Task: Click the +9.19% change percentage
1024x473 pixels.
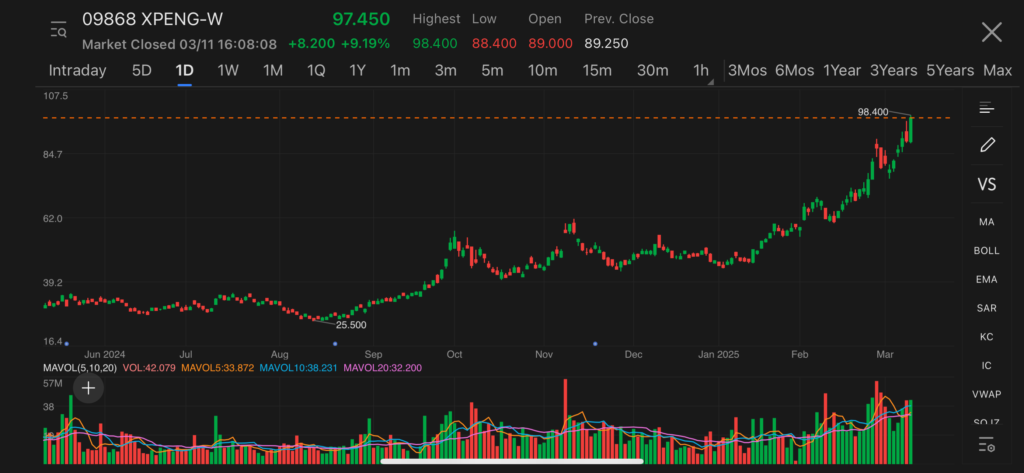Action: 366,44
